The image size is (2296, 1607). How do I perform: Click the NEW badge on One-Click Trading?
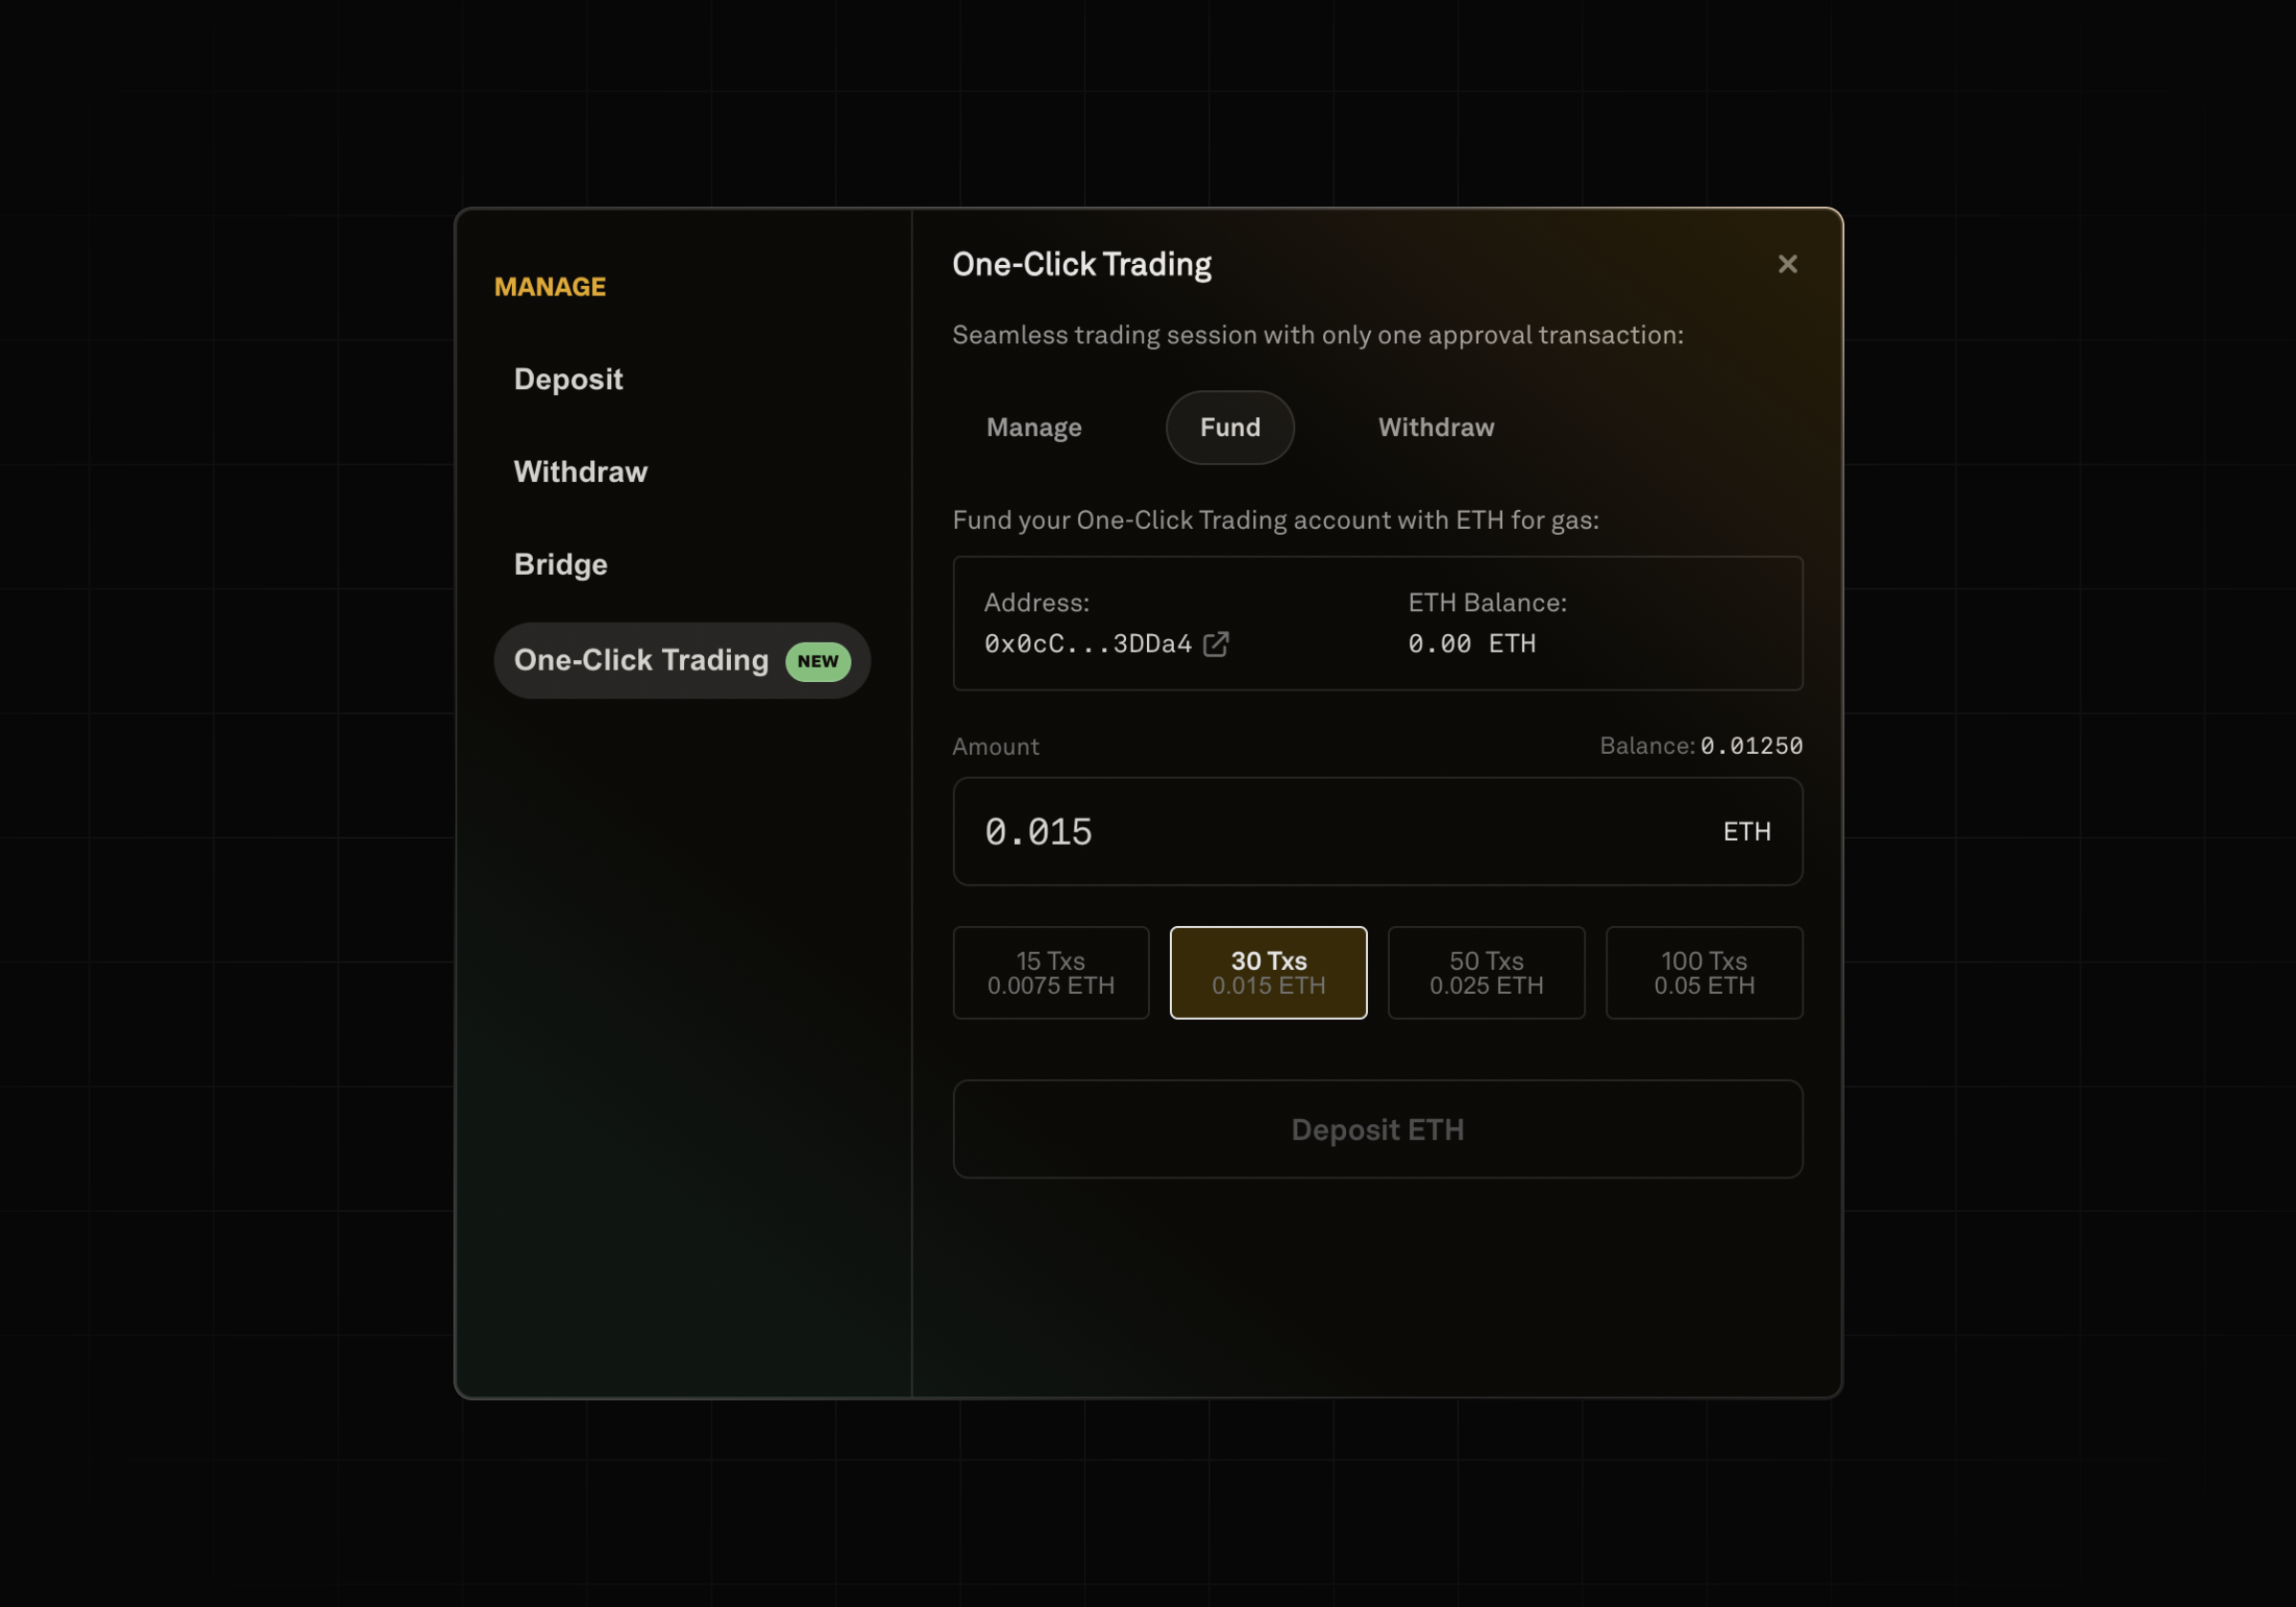pyautogui.click(x=818, y=661)
